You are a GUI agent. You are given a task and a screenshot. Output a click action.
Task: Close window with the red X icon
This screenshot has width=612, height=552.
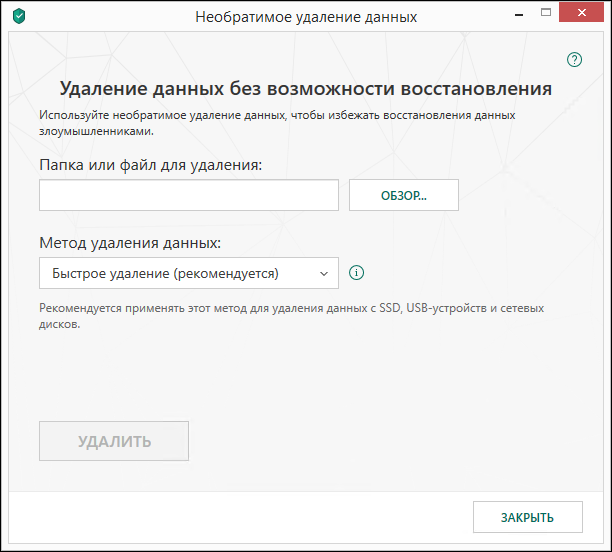click(588, 17)
